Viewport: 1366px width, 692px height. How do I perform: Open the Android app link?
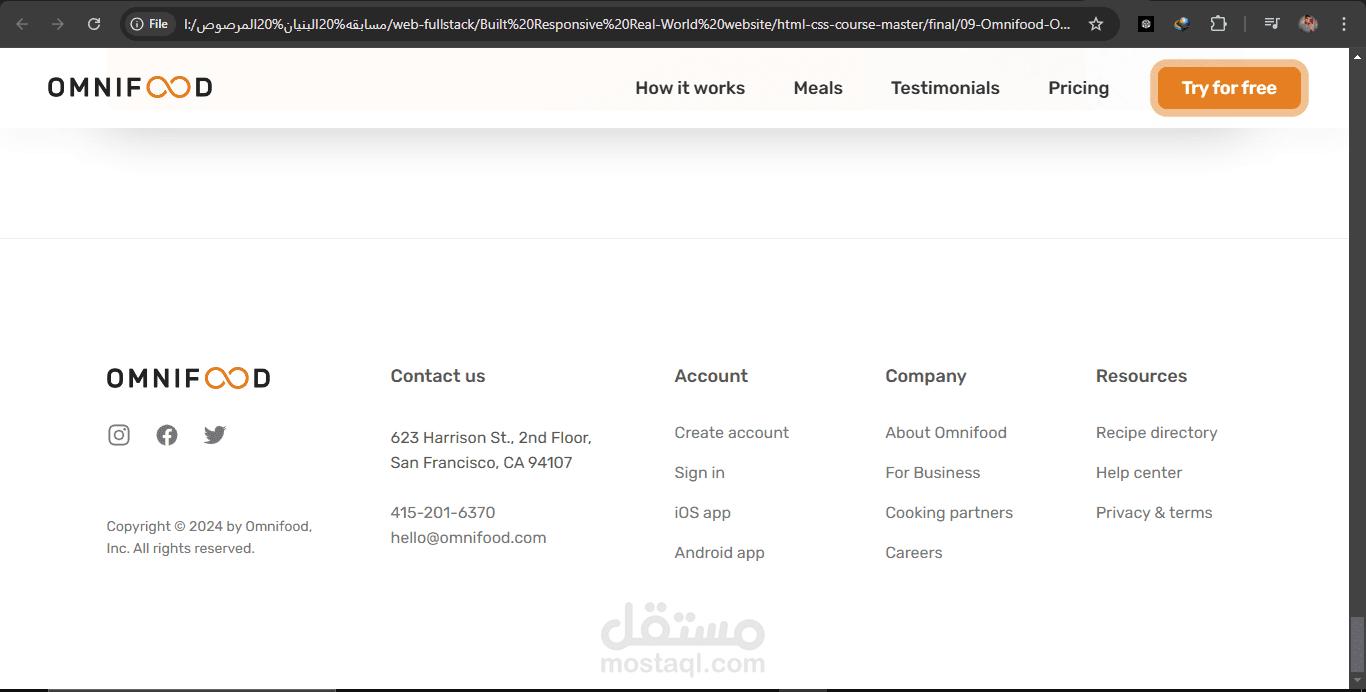pos(719,553)
